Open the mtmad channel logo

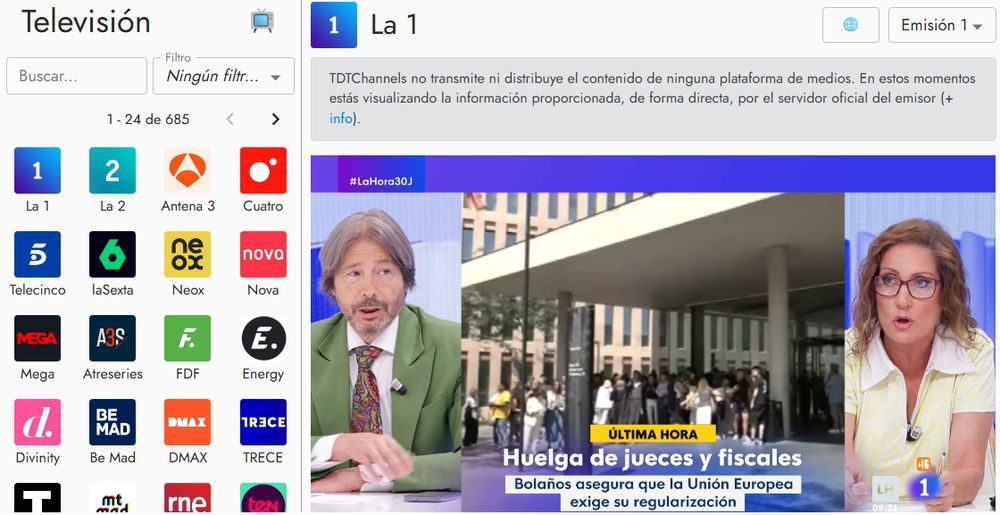pos(112,498)
